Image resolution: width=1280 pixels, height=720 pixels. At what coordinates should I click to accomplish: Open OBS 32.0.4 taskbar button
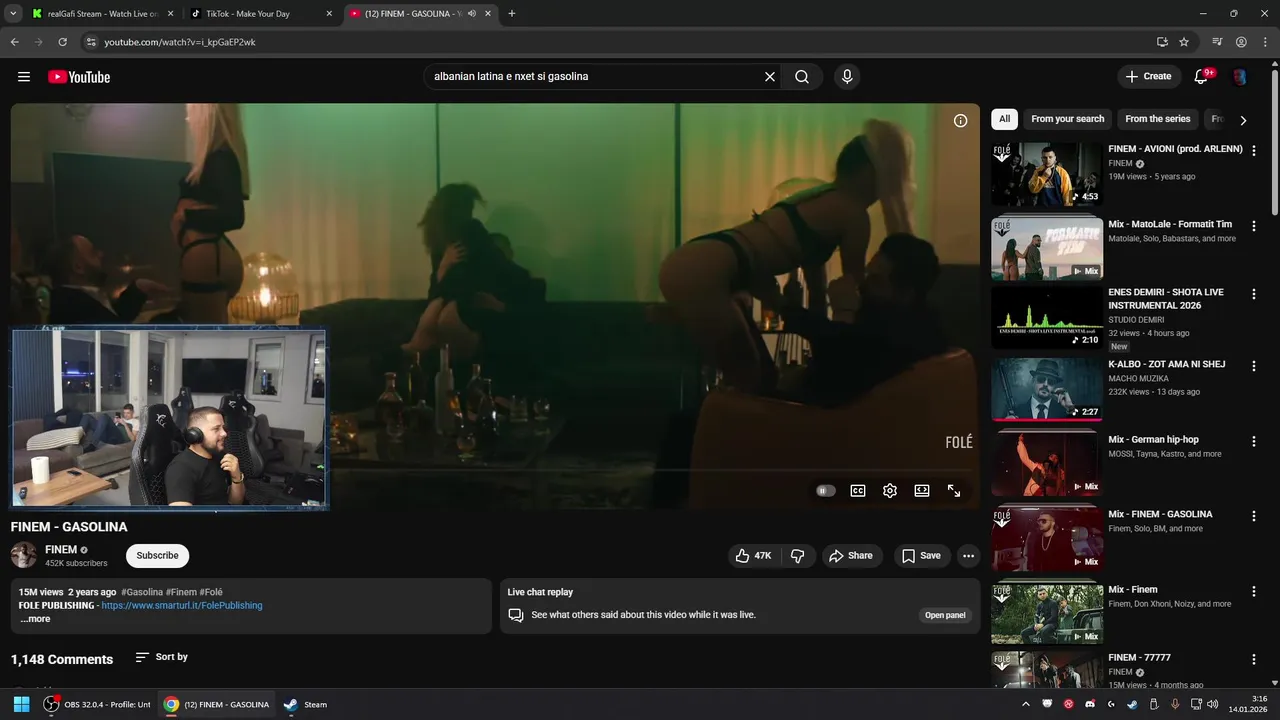tap(97, 704)
